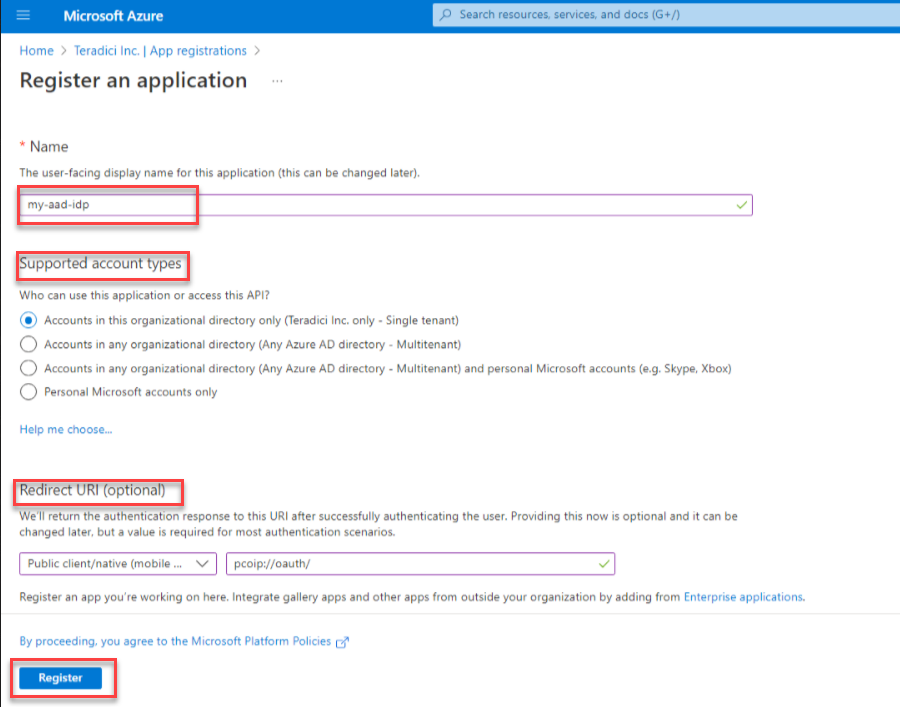
Task: Click the Supported account types heading
Action: pyautogui.click(x=100, y=263)
